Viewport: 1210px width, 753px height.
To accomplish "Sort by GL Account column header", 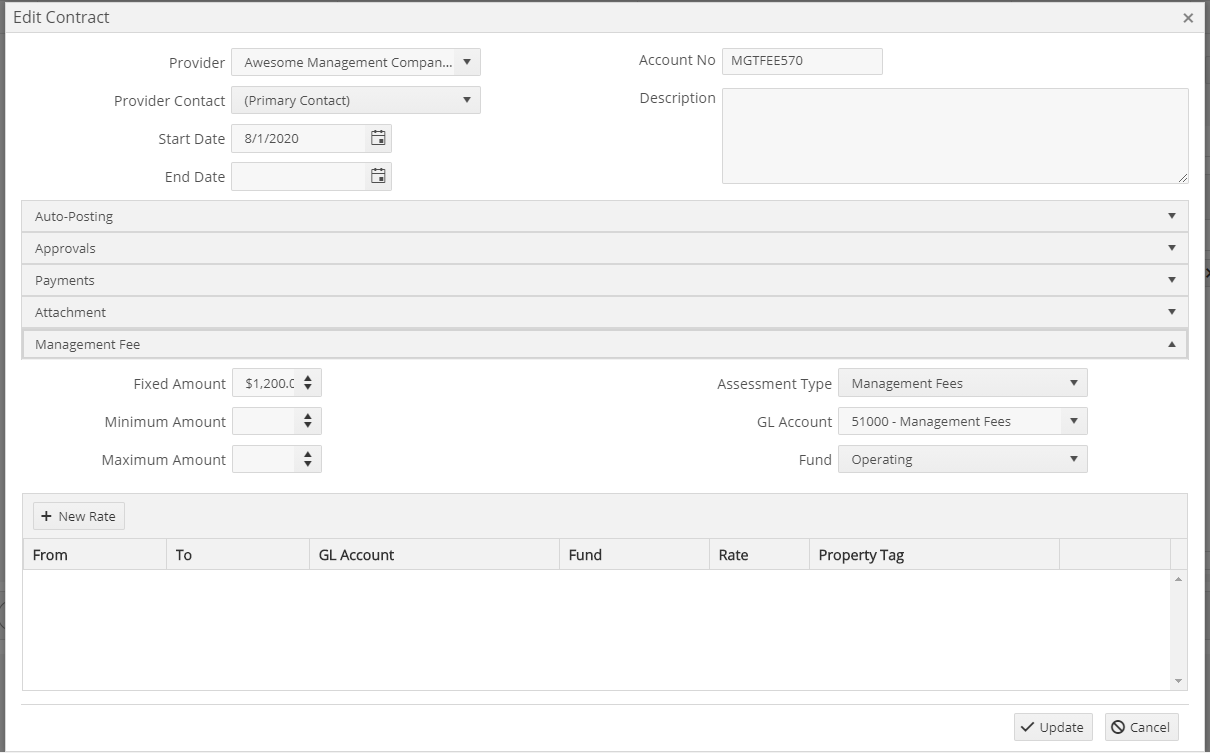I will tap(435, 554).
